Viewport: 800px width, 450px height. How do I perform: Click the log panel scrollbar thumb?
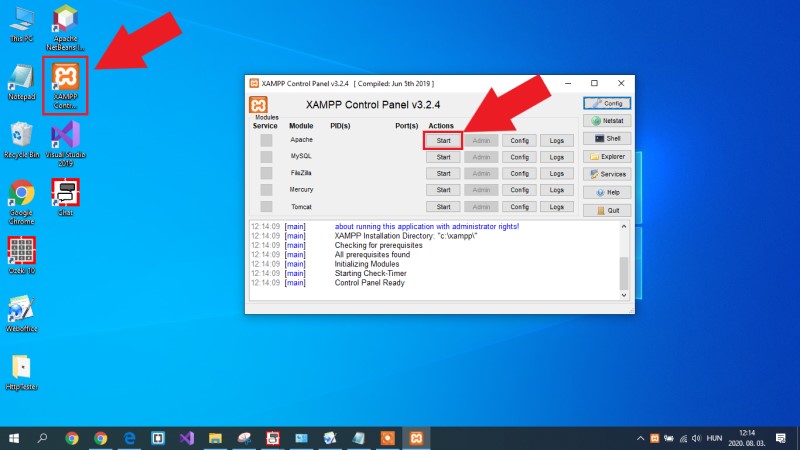(623, 273)
